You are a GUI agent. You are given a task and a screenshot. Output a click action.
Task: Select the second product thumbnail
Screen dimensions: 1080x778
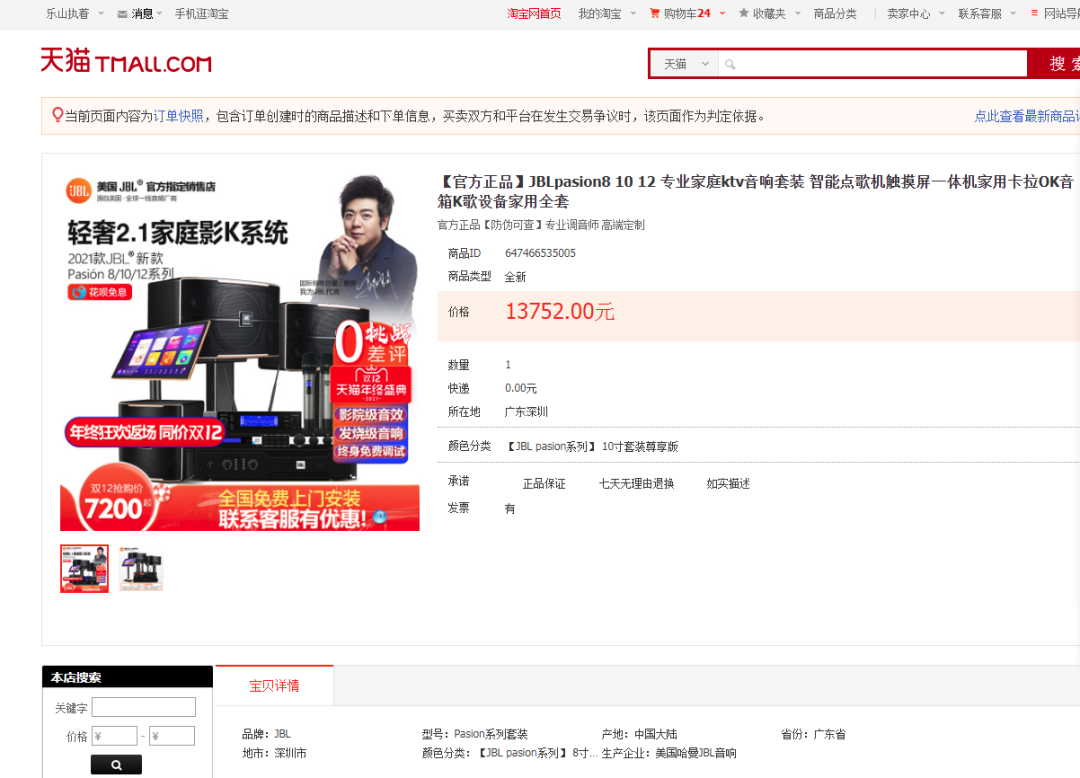(x=141, y=569)
